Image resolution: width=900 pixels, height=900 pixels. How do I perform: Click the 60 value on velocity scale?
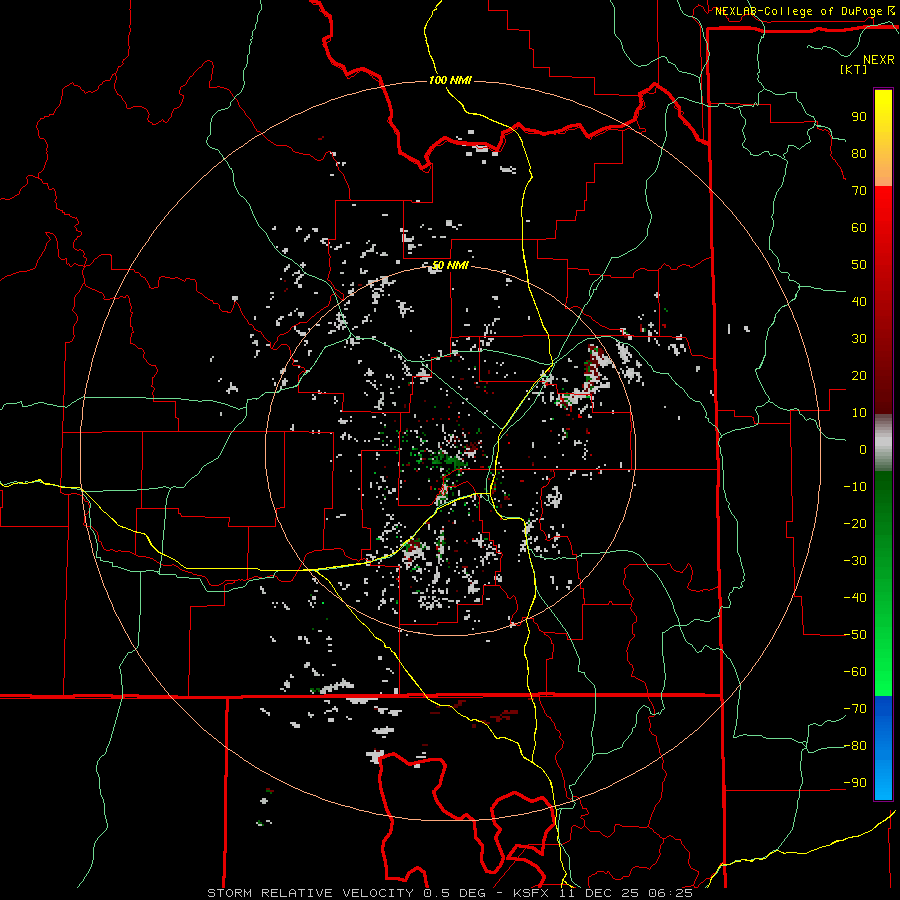pyautogui.click(x=859, y=228)
